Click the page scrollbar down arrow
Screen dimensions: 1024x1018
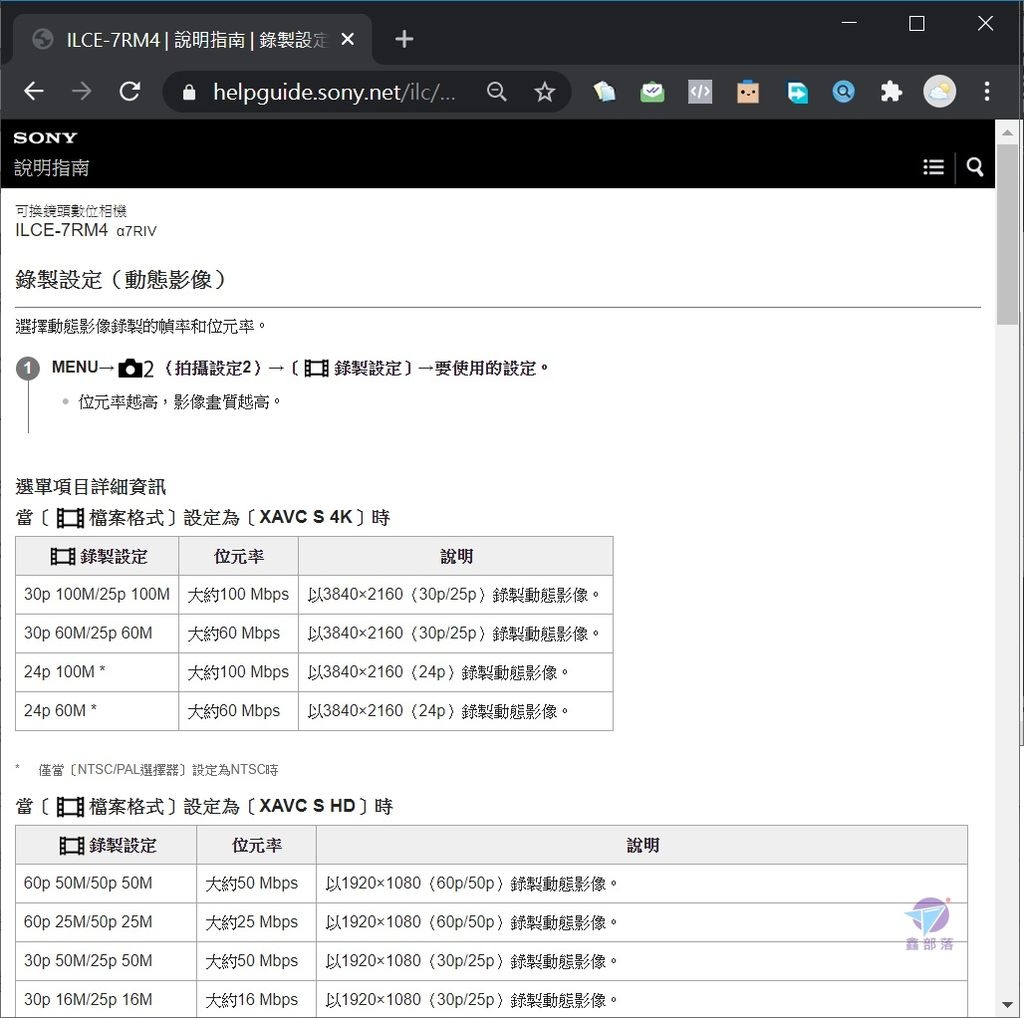click(x=1008, y=1005)
